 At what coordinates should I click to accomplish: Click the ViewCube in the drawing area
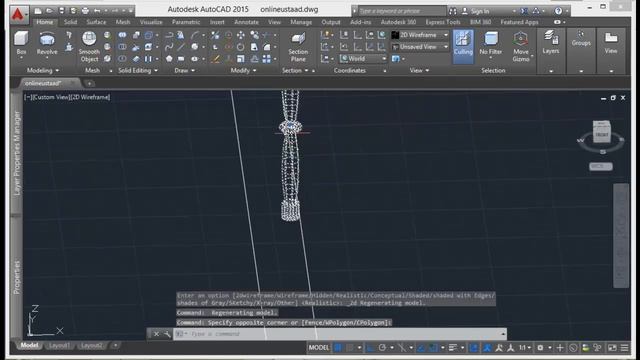[x=601, y=132]
